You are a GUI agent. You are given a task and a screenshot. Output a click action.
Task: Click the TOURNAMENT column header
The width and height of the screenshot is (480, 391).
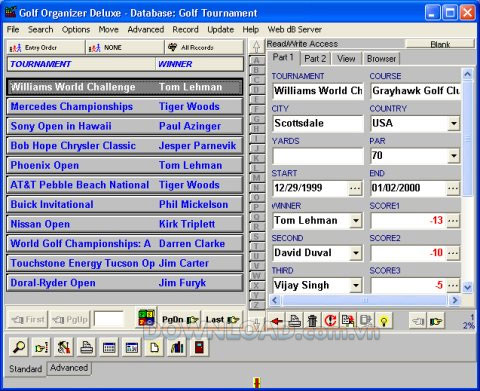pos(81,64)
